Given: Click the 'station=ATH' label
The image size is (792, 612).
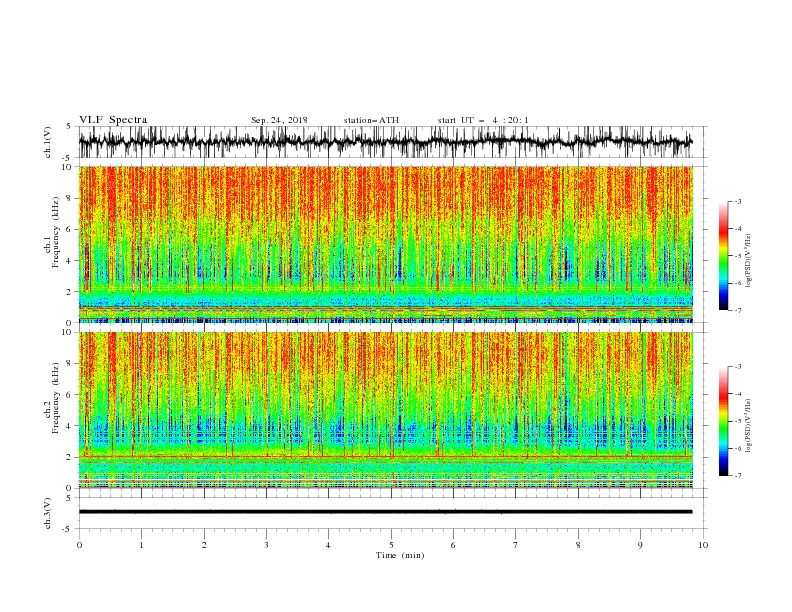Looking at the screenshot, I should pyautogui.click(x=371, y=120).
